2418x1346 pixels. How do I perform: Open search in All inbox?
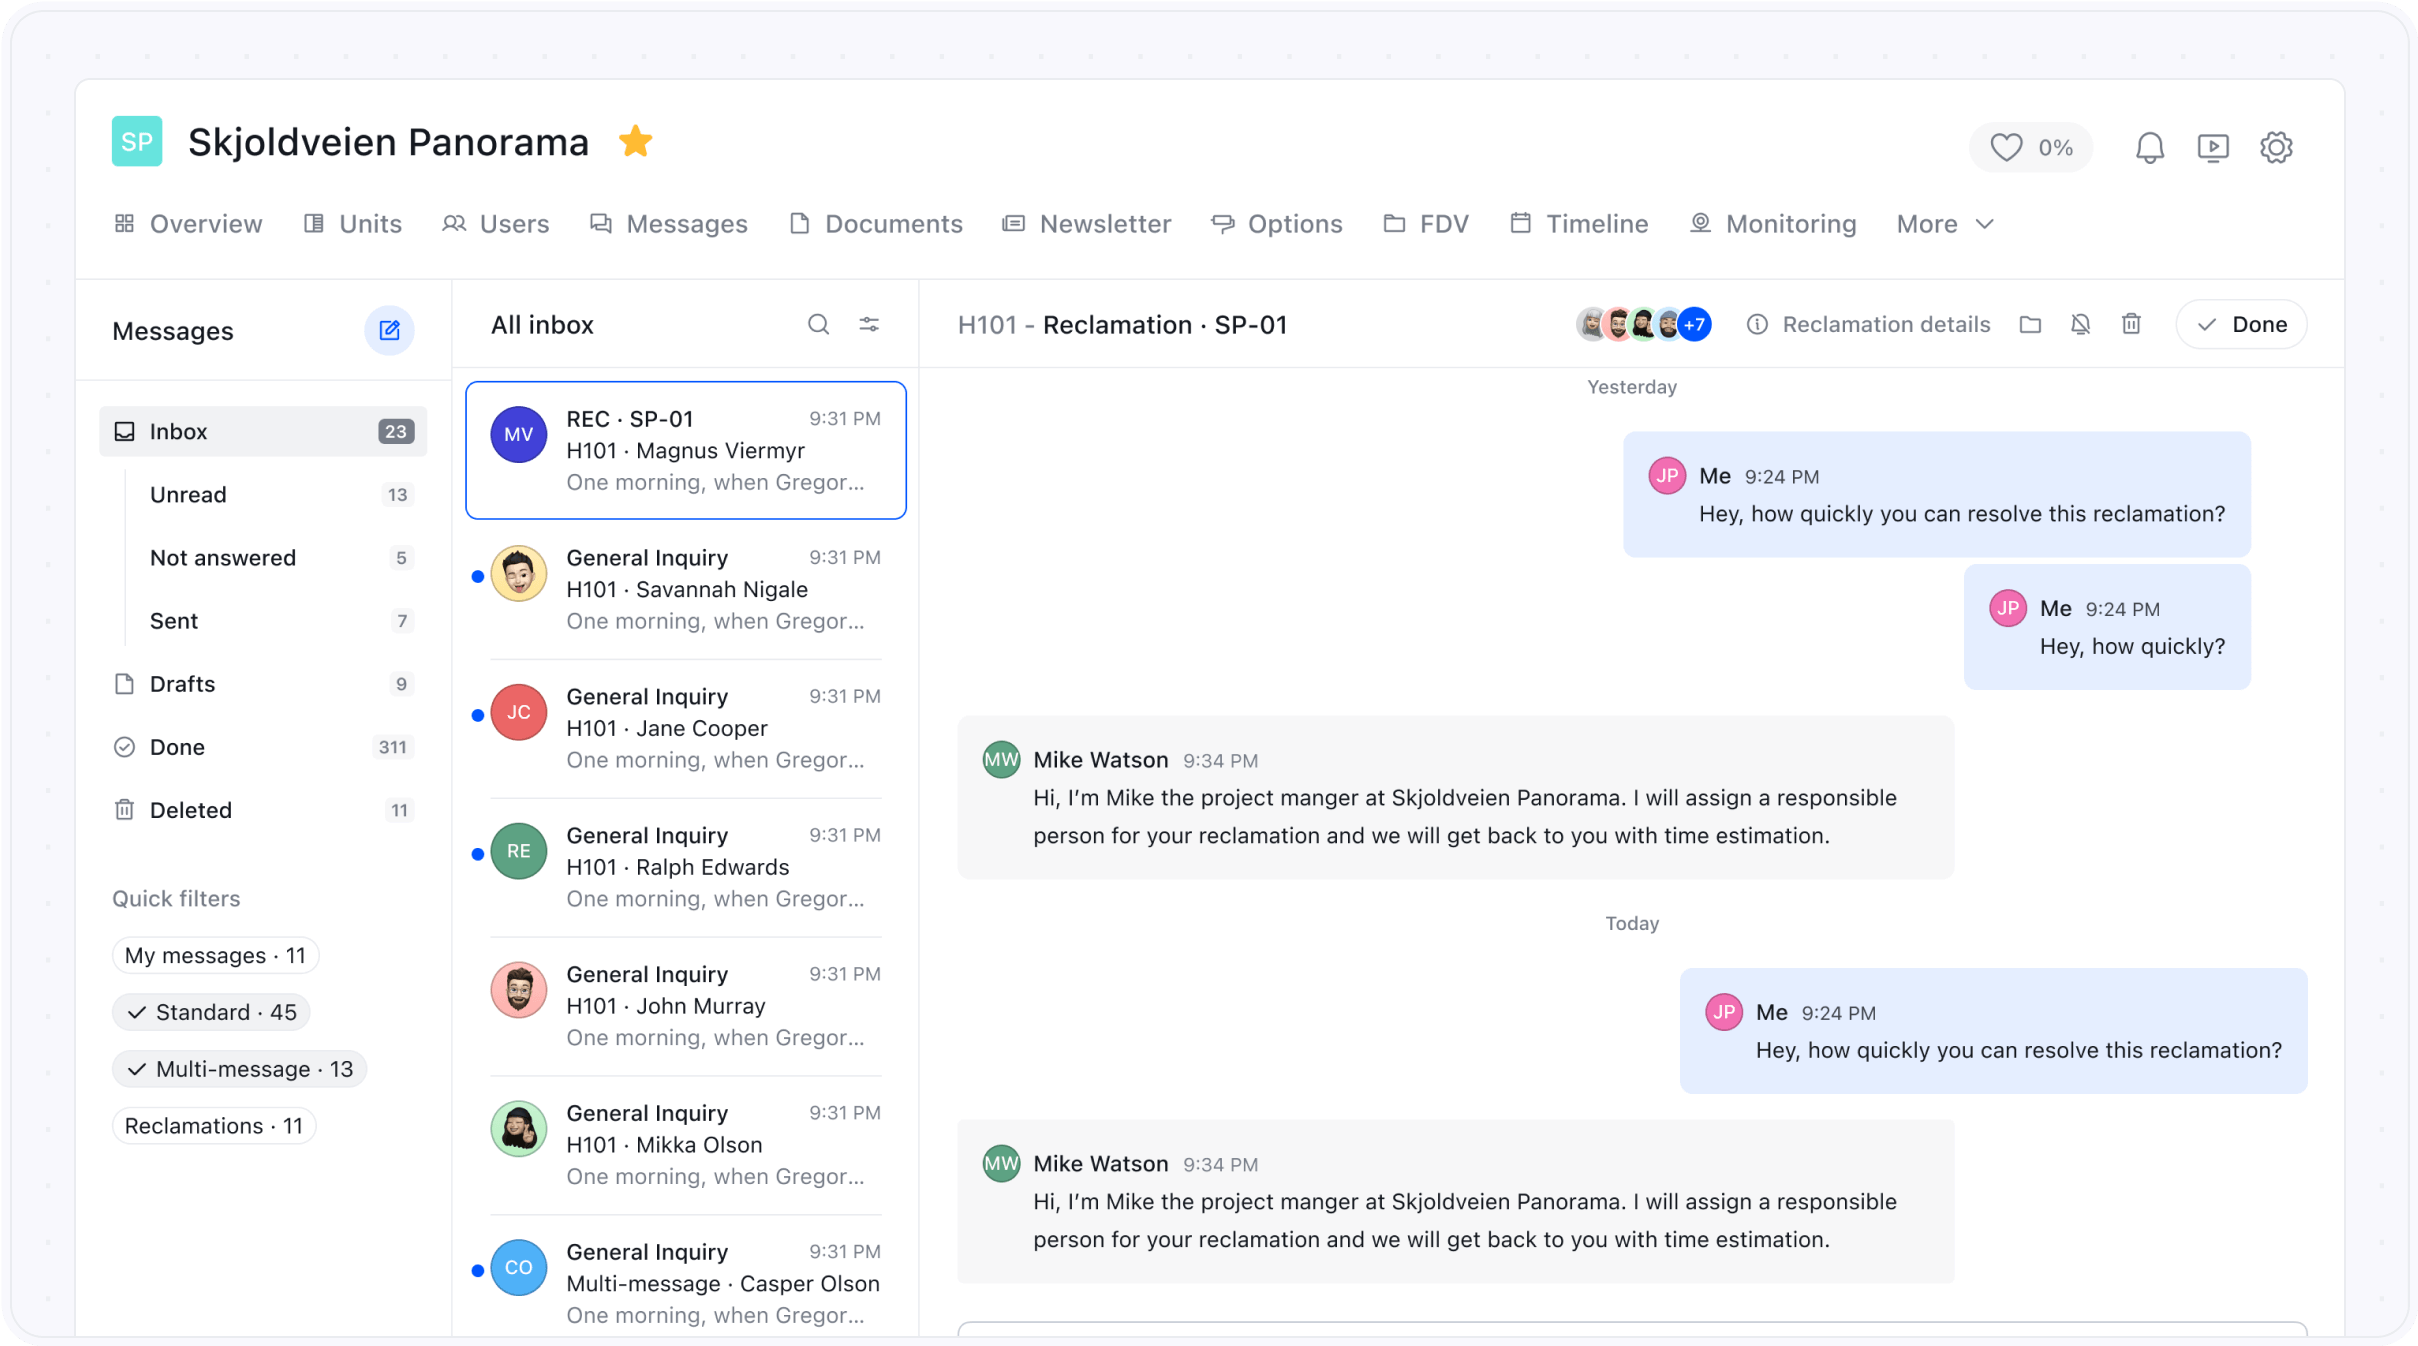coord(818,324)
